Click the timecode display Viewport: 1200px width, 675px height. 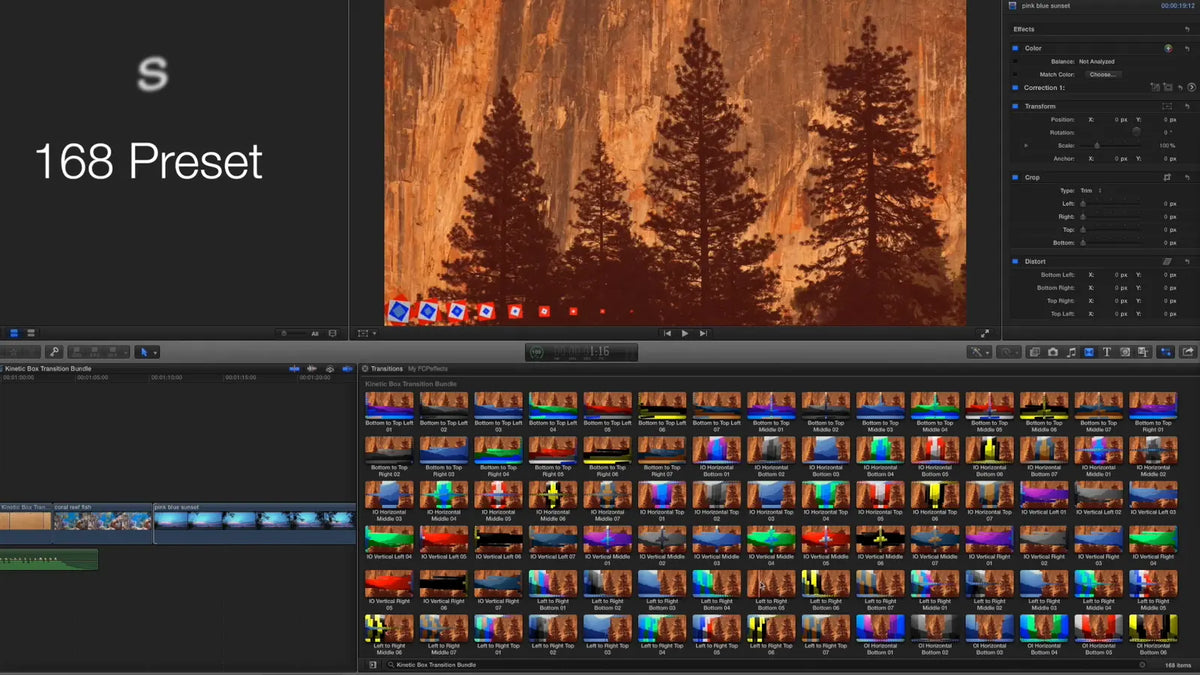coord(582,352)
